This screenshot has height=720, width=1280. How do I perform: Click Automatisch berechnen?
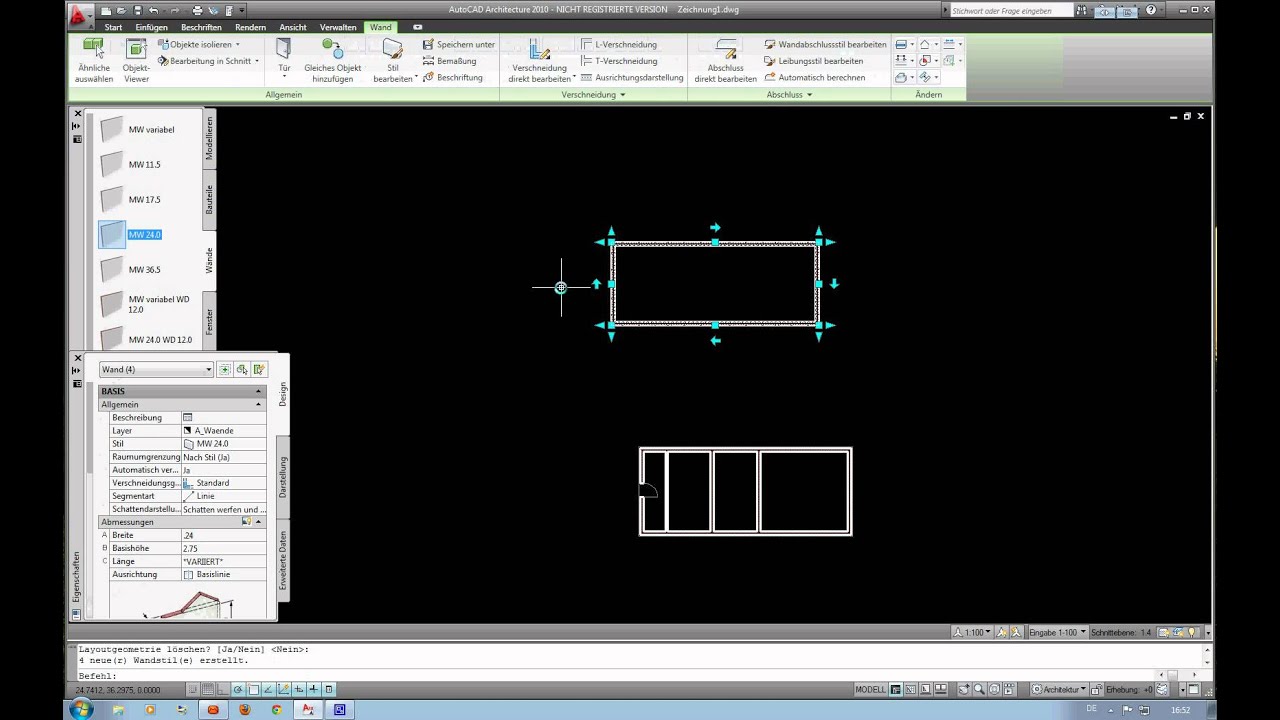click(814, 77)
